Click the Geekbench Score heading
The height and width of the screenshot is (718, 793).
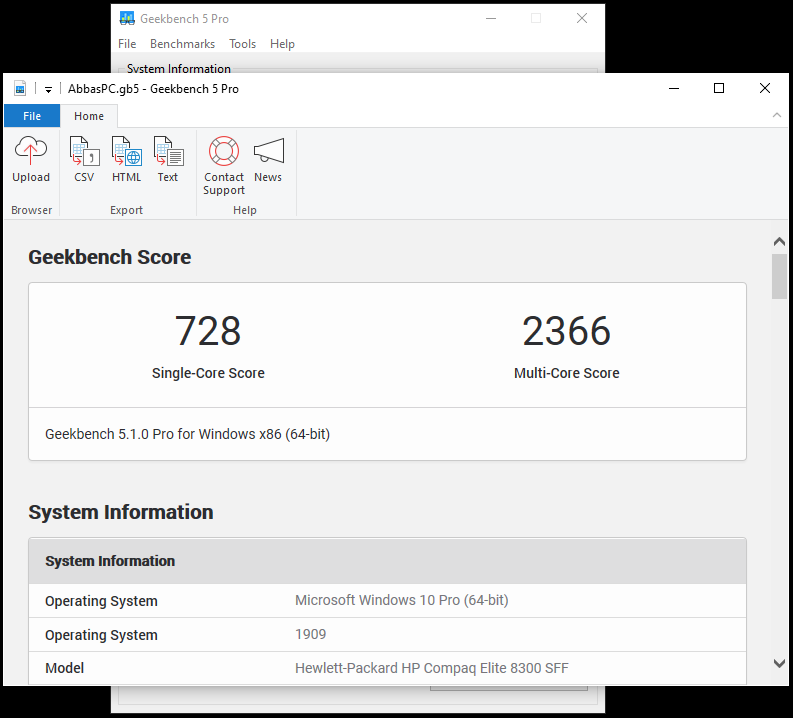tap(110, 257)
